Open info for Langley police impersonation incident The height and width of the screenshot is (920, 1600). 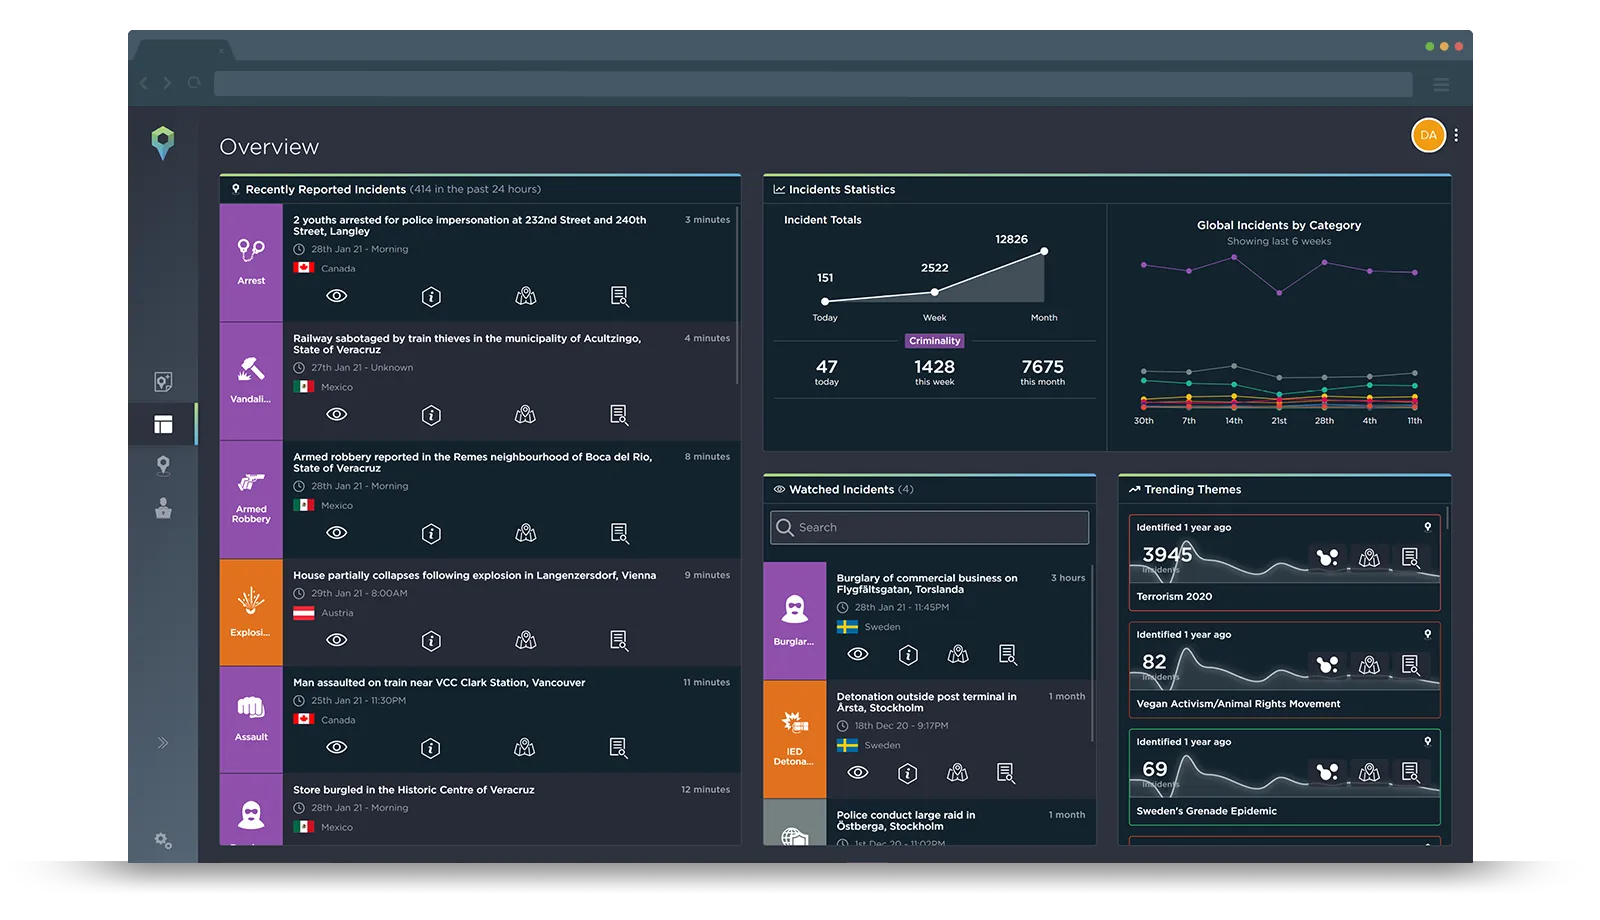click(431, 296)
